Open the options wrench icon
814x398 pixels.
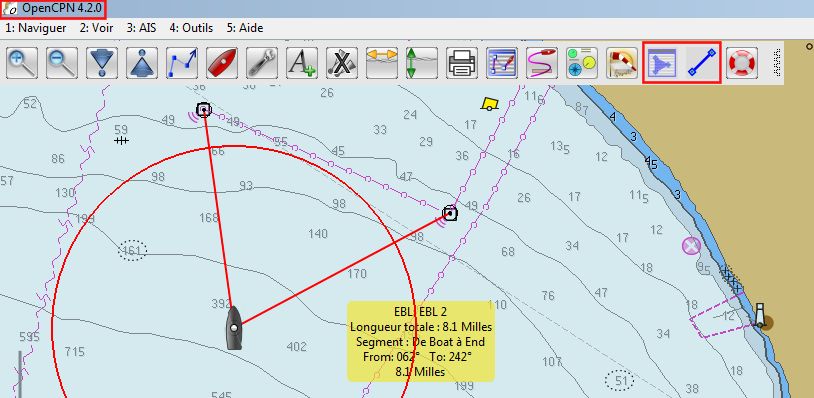(262, 63)
